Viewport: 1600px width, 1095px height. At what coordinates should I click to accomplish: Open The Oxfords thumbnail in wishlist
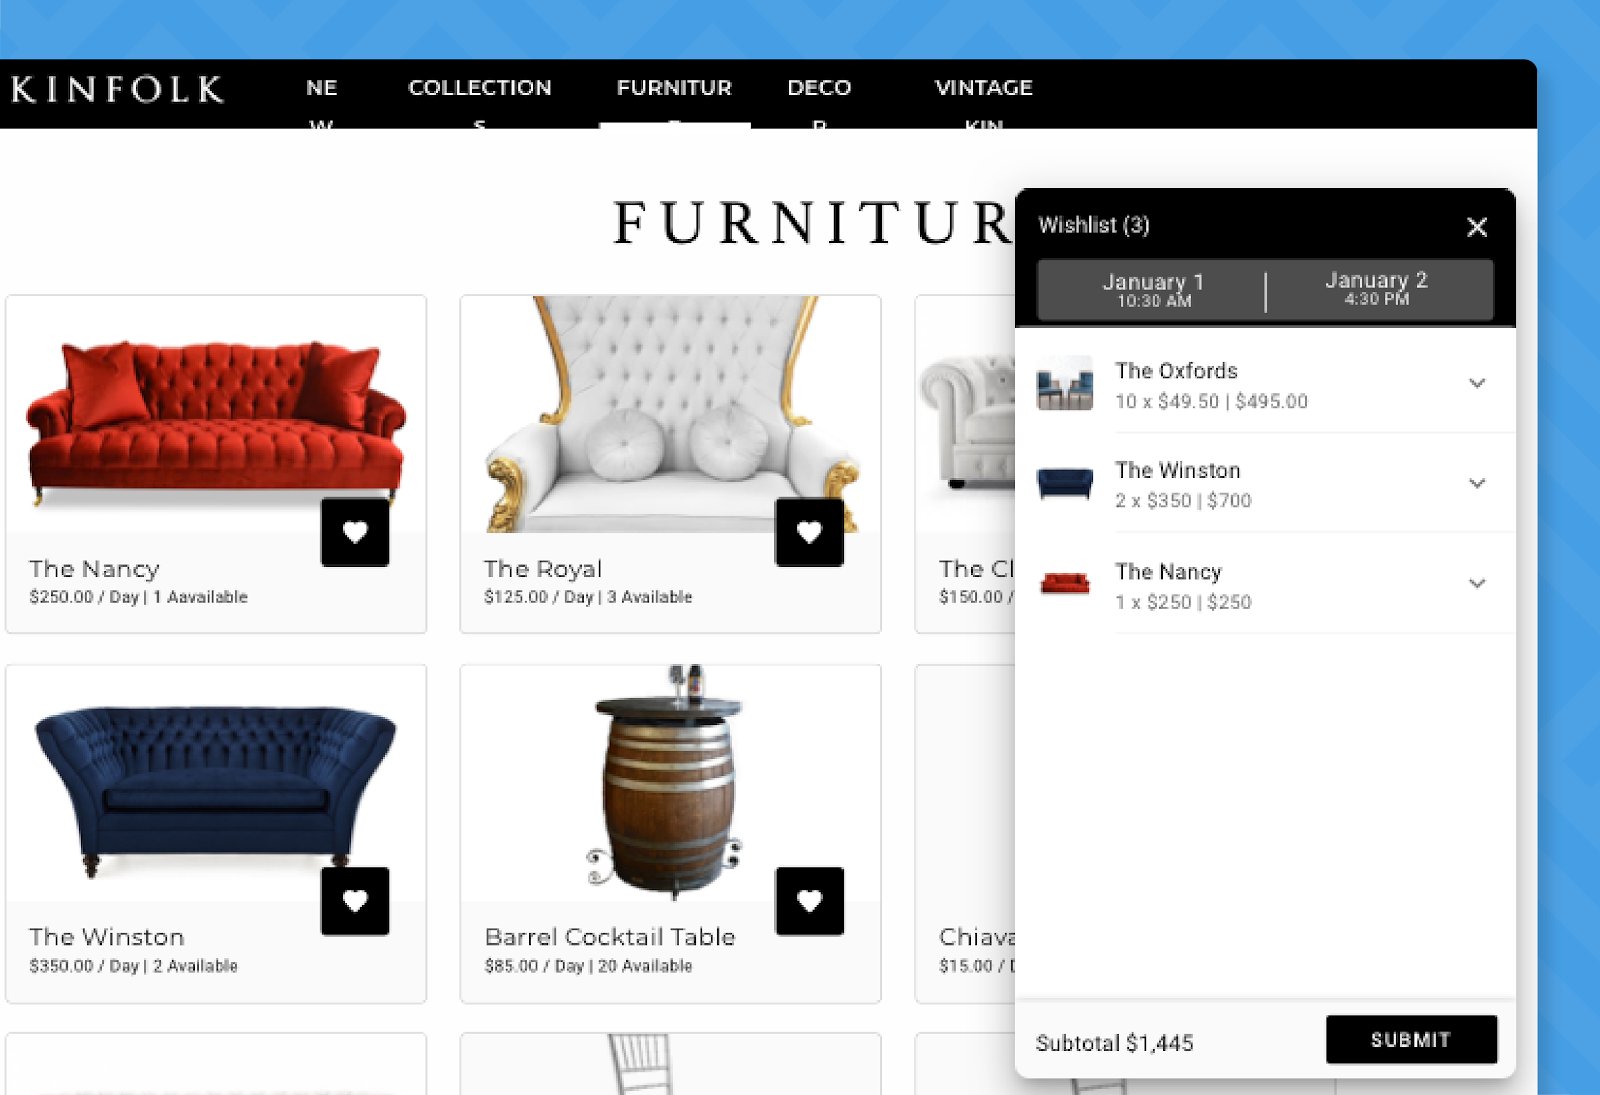1065,383
